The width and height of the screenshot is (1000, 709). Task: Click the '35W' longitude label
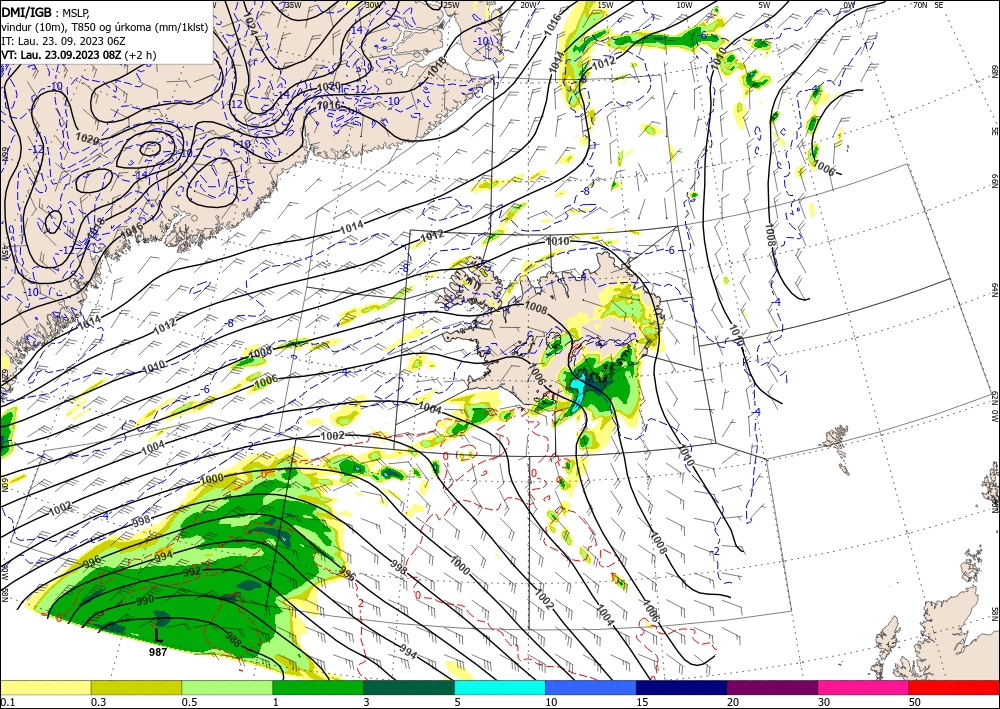[x=293, y=5]
